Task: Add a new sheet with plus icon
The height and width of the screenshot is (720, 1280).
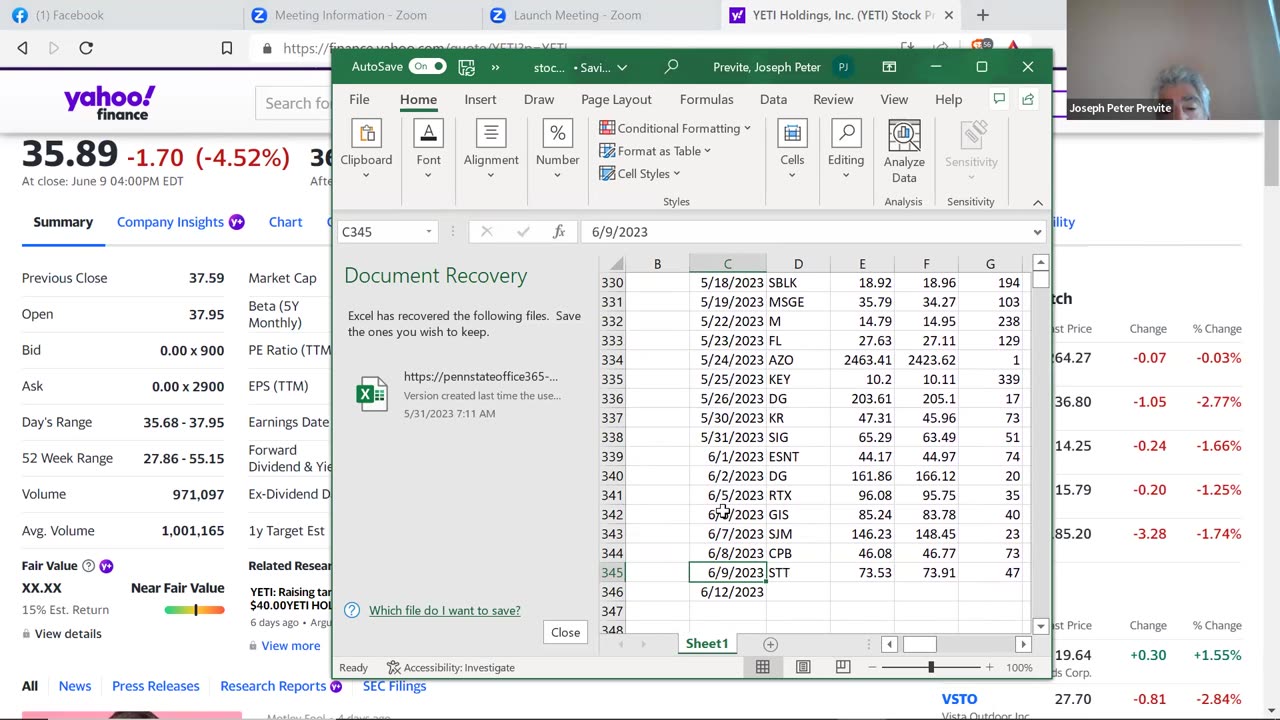Action: pos(770,644)
